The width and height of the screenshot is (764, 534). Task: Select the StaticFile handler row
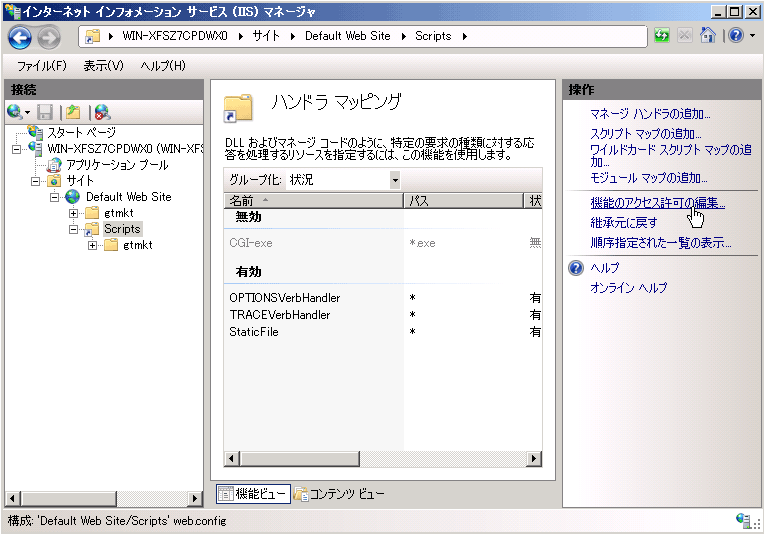click(x=254, y=332)
